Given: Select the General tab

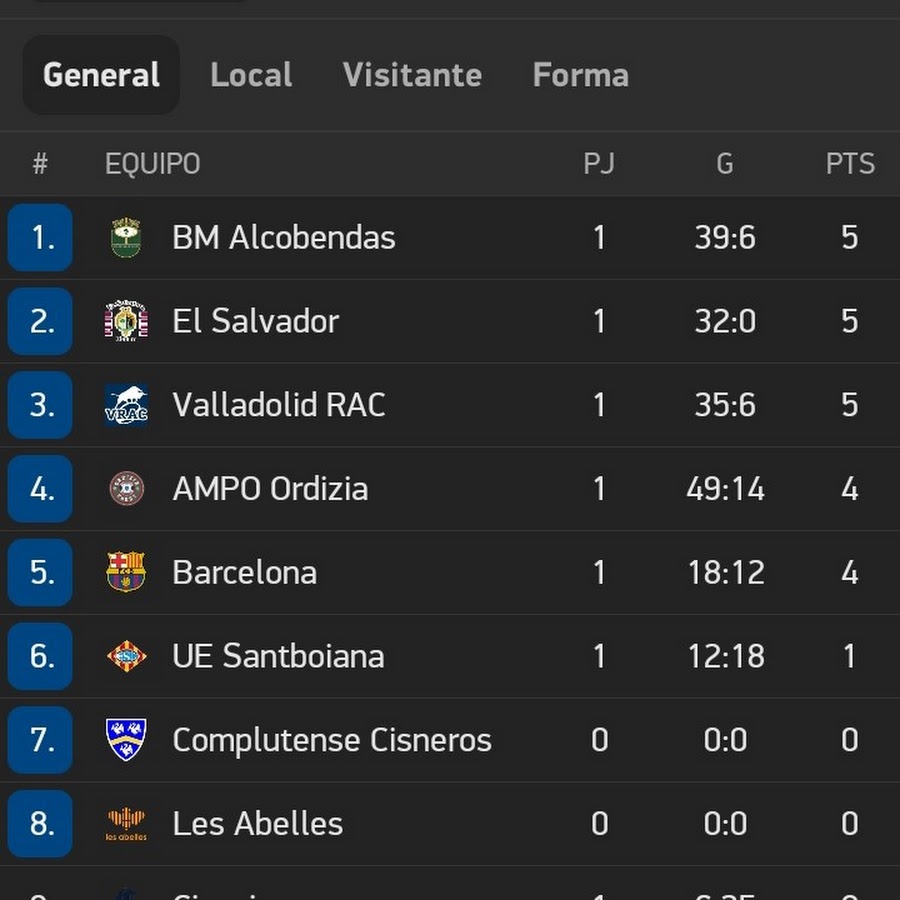Looking at the screenshot, I should click(102, 75).
